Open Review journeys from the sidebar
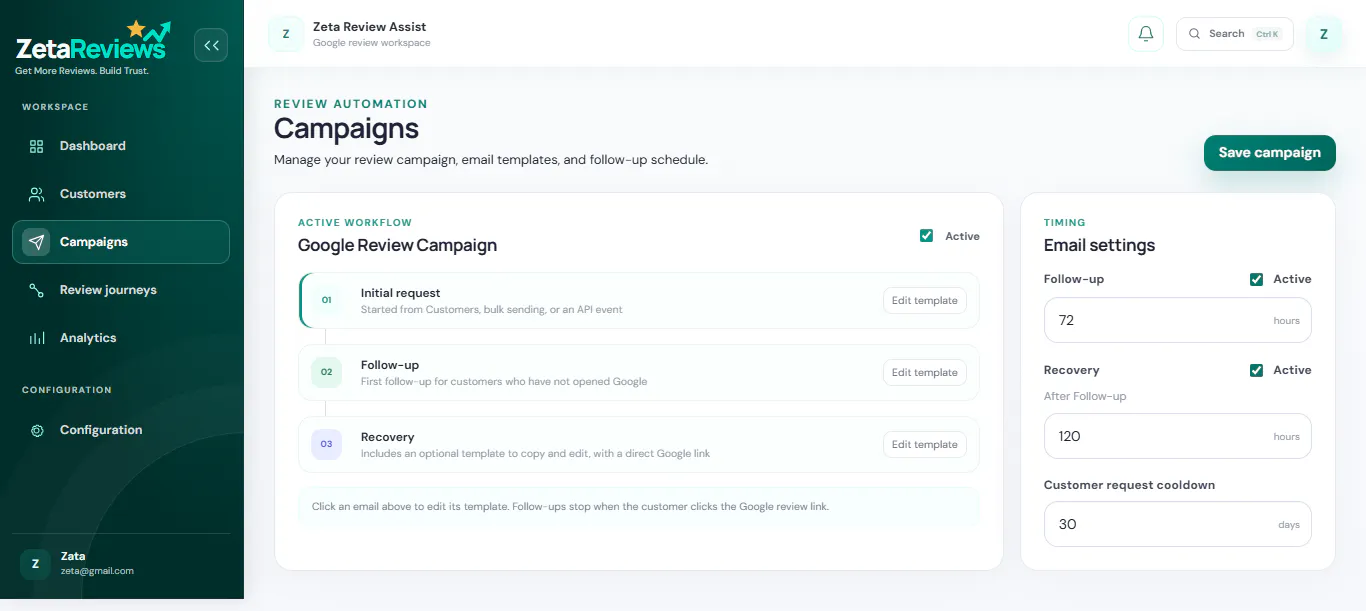Image resolution: width=1366 pixels, height=611 pixels. pos(121,290)
